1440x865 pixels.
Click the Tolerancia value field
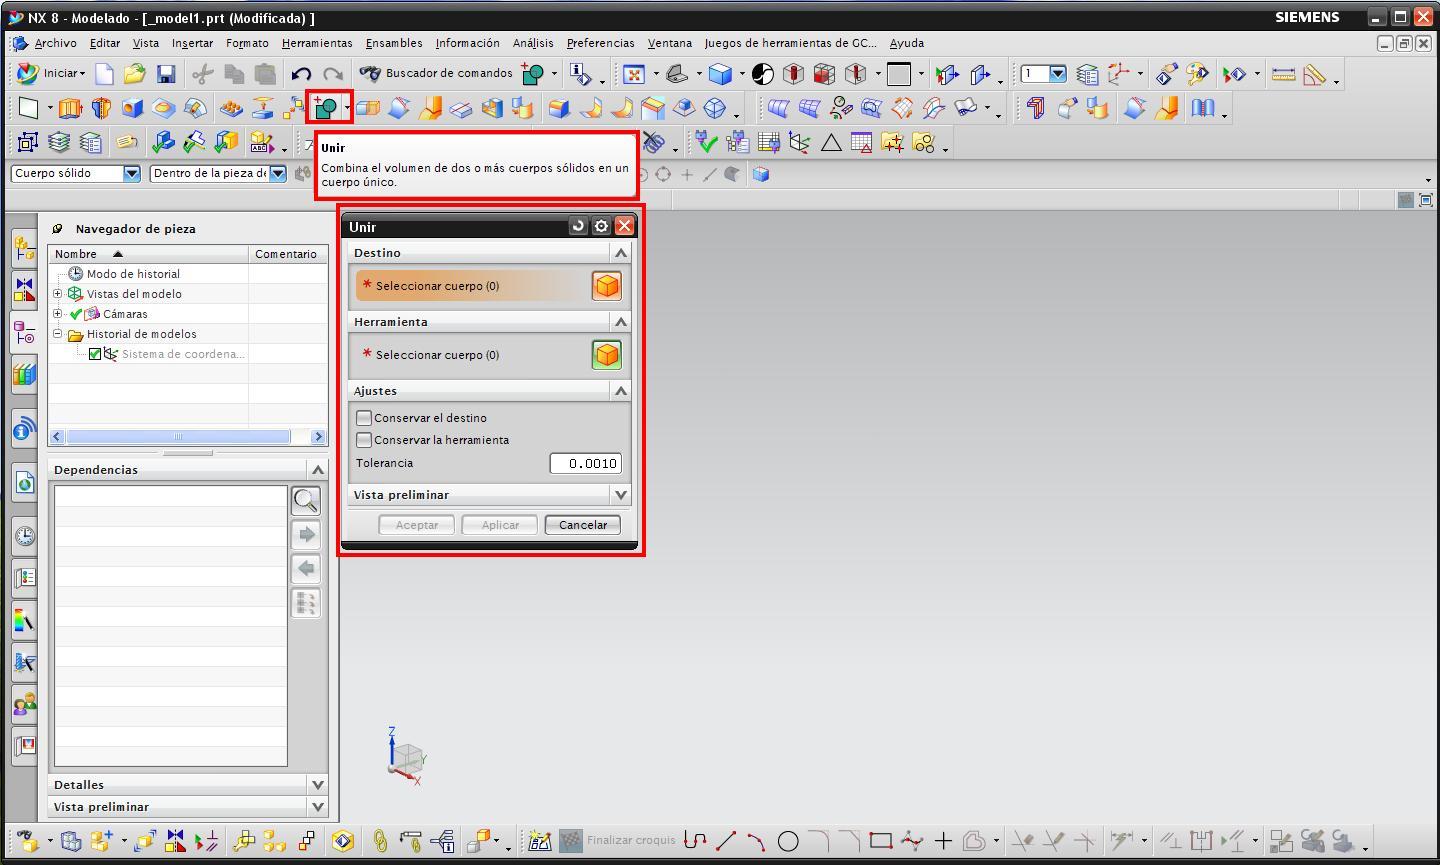(x=585, y=463)
